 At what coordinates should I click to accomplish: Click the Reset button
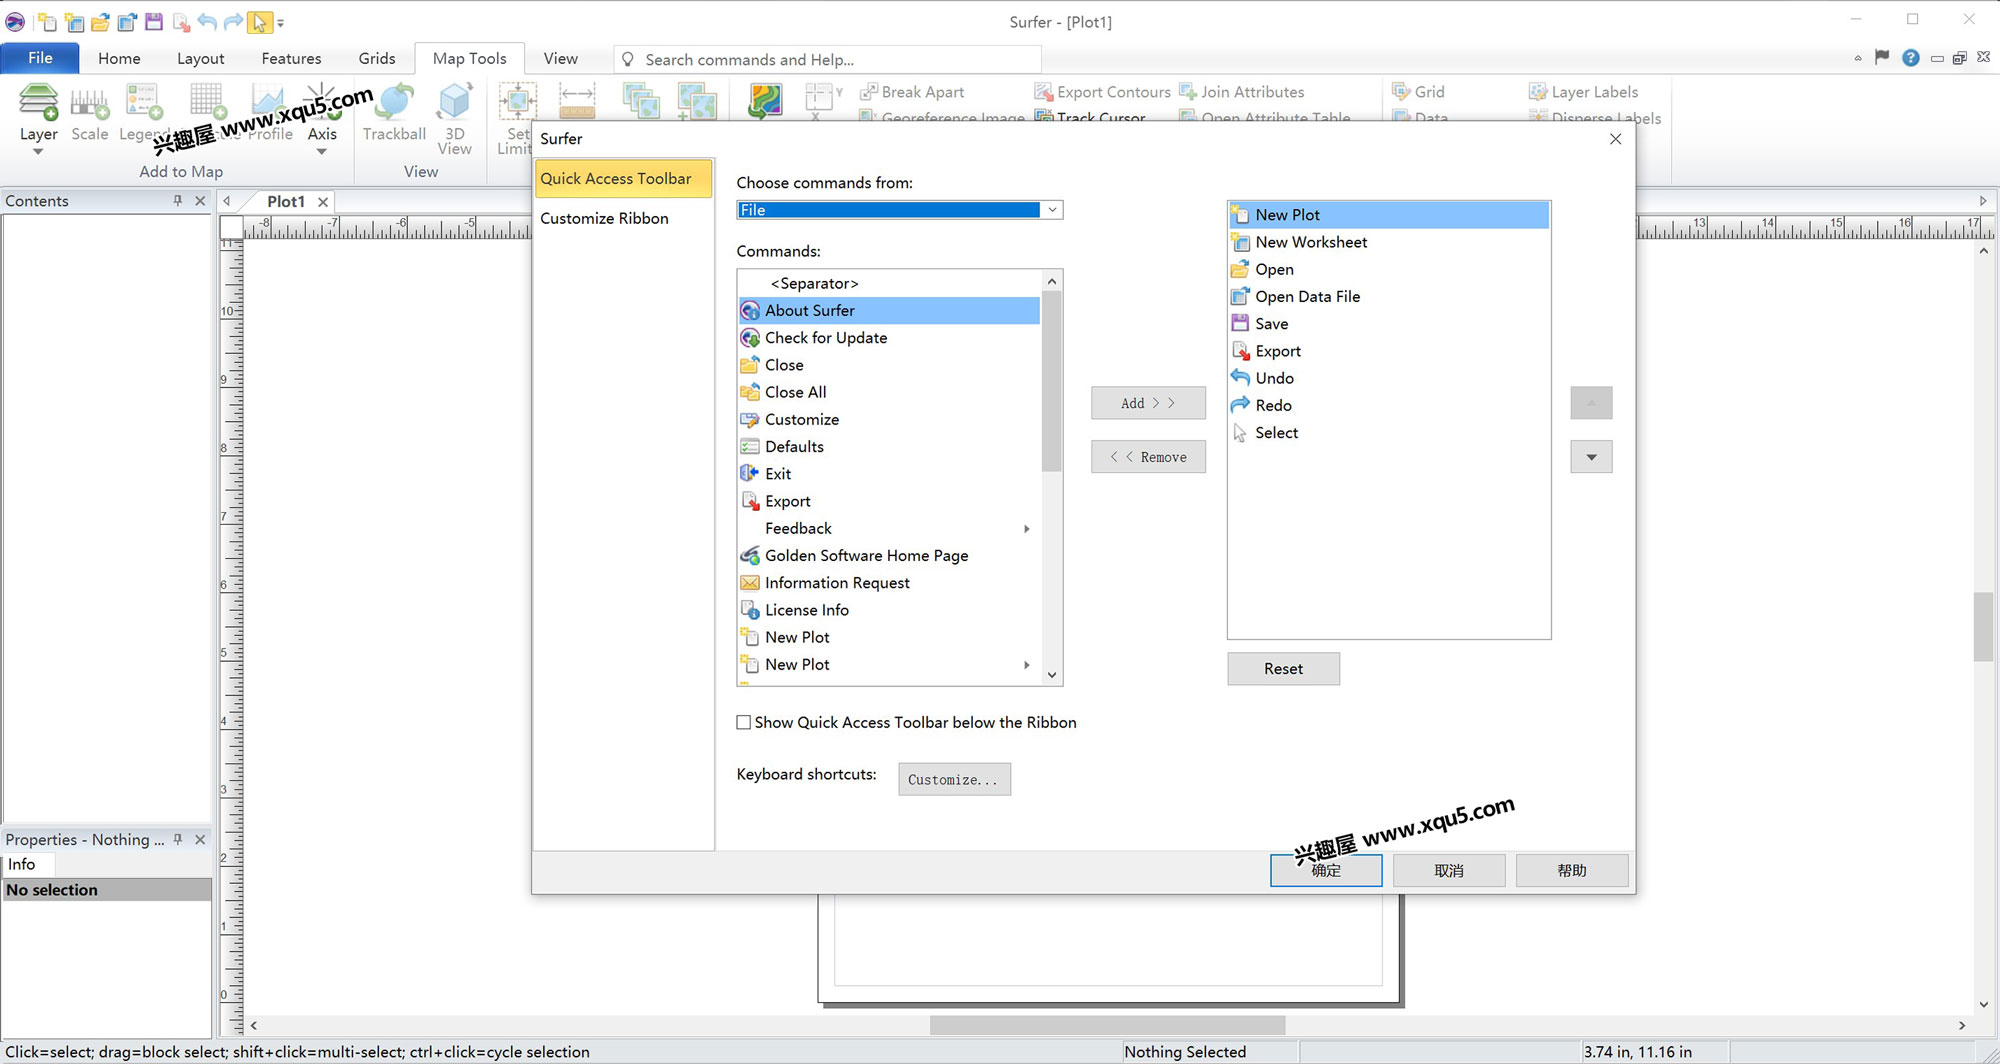click(1283, 668)
